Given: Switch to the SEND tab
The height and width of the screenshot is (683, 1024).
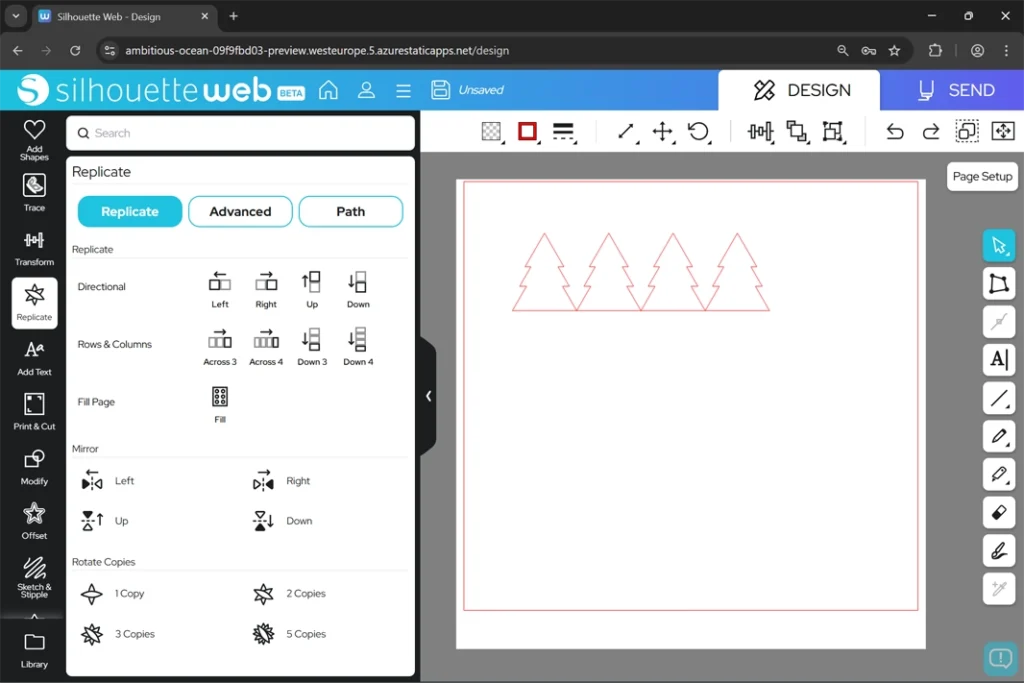Looking at the screenshot, I should 955,90.
